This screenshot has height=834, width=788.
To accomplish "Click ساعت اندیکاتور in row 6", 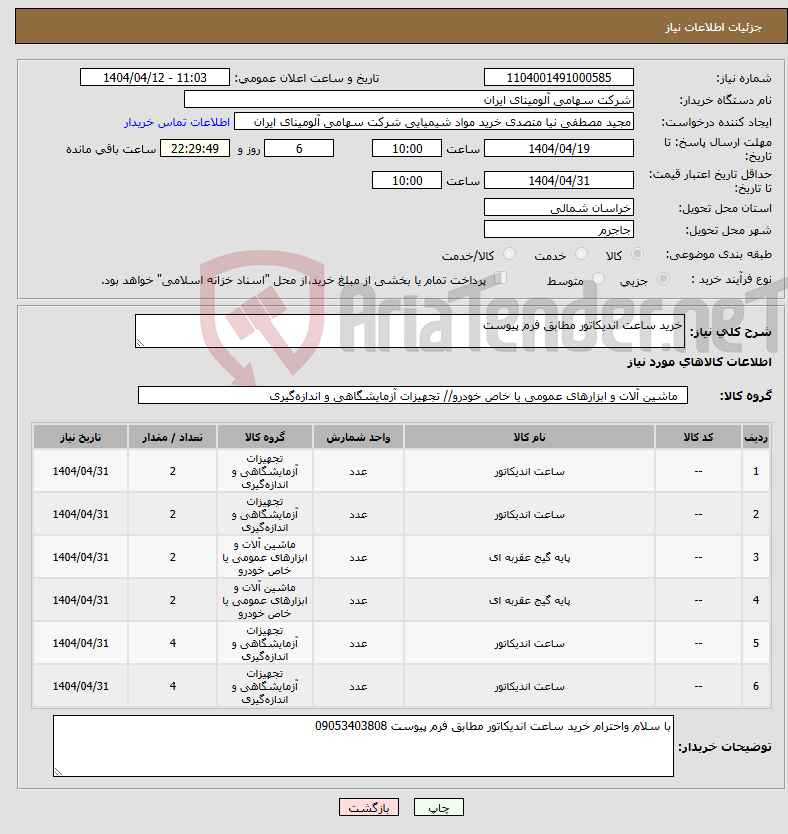I will (530, 687).
